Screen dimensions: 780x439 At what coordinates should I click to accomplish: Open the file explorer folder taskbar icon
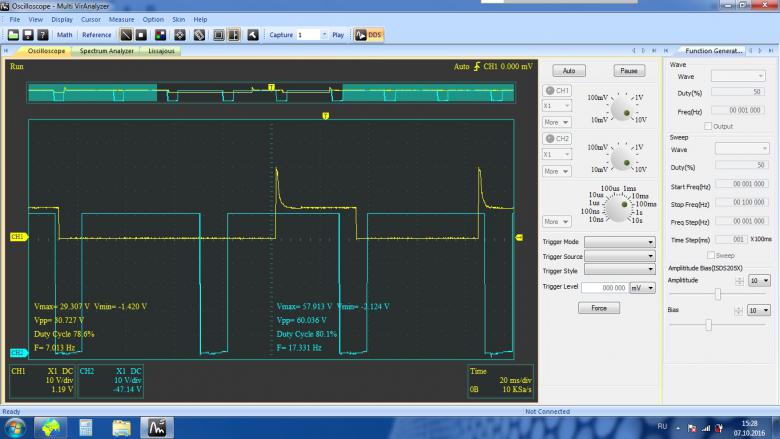point(121,428)
